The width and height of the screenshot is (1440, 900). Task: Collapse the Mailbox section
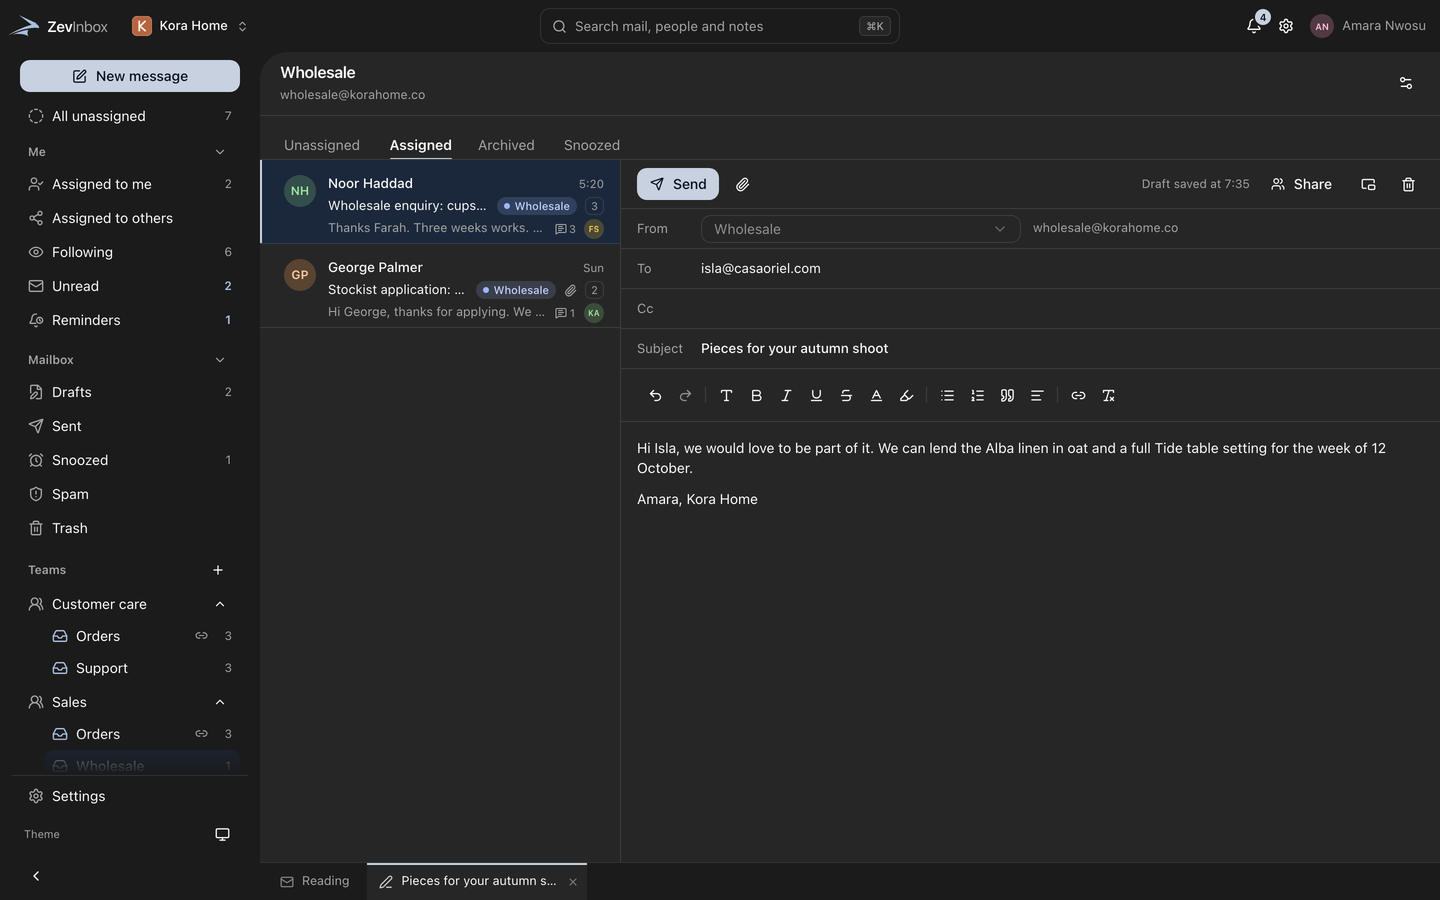click(x=220, y=360)
